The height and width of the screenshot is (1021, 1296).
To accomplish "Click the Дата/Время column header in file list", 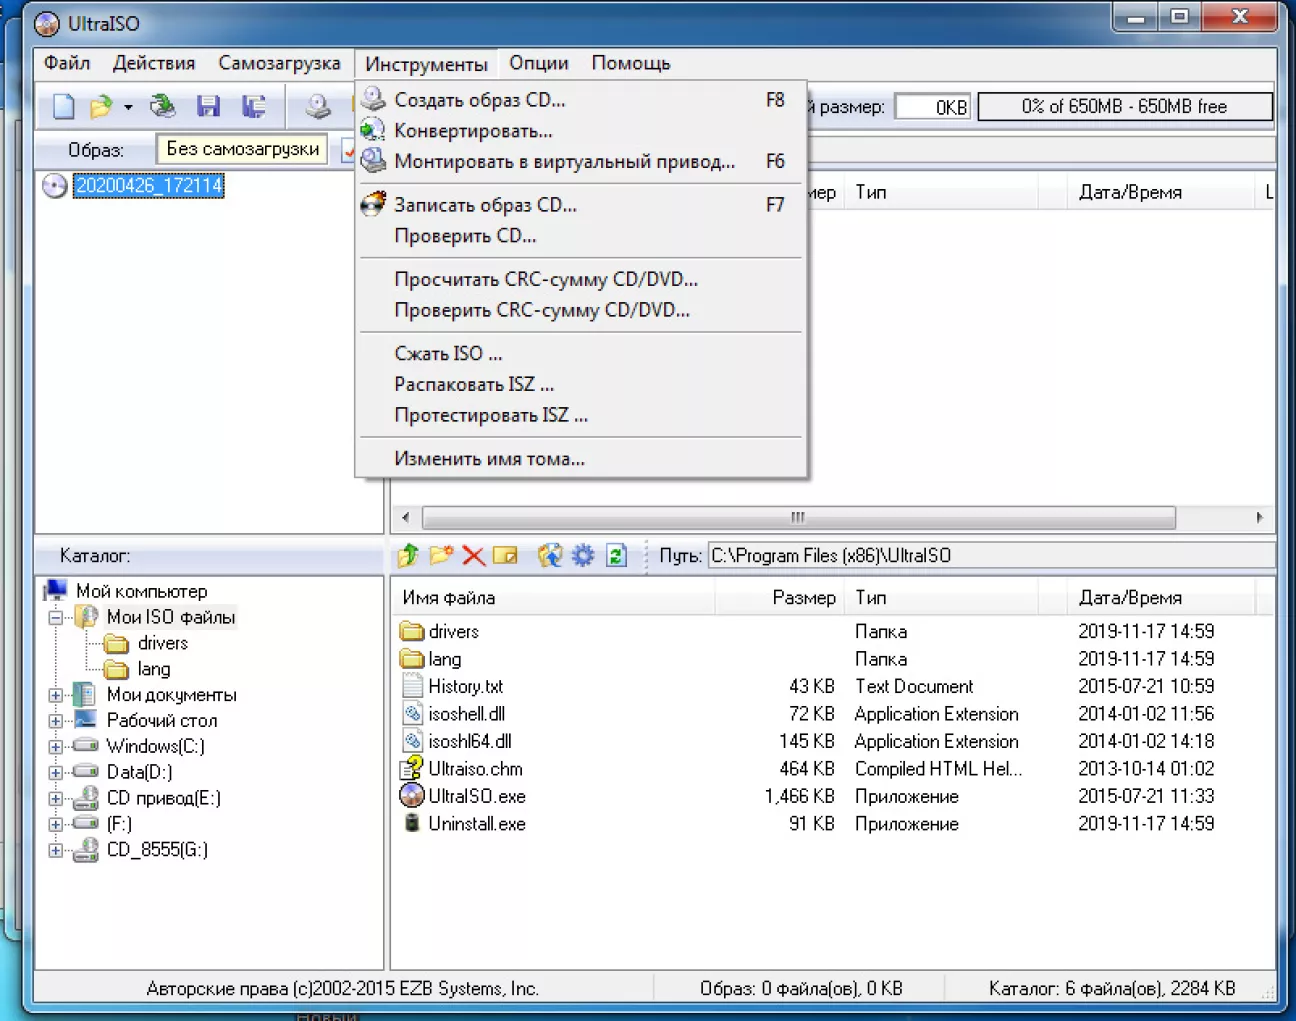I will [x=1130, y=598].
